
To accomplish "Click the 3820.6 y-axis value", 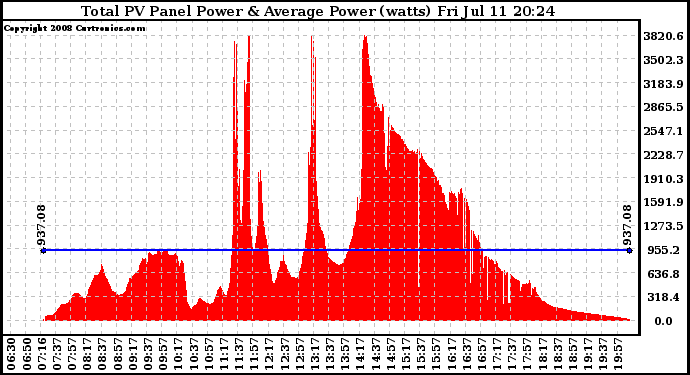I will click(x=663, y=36).
